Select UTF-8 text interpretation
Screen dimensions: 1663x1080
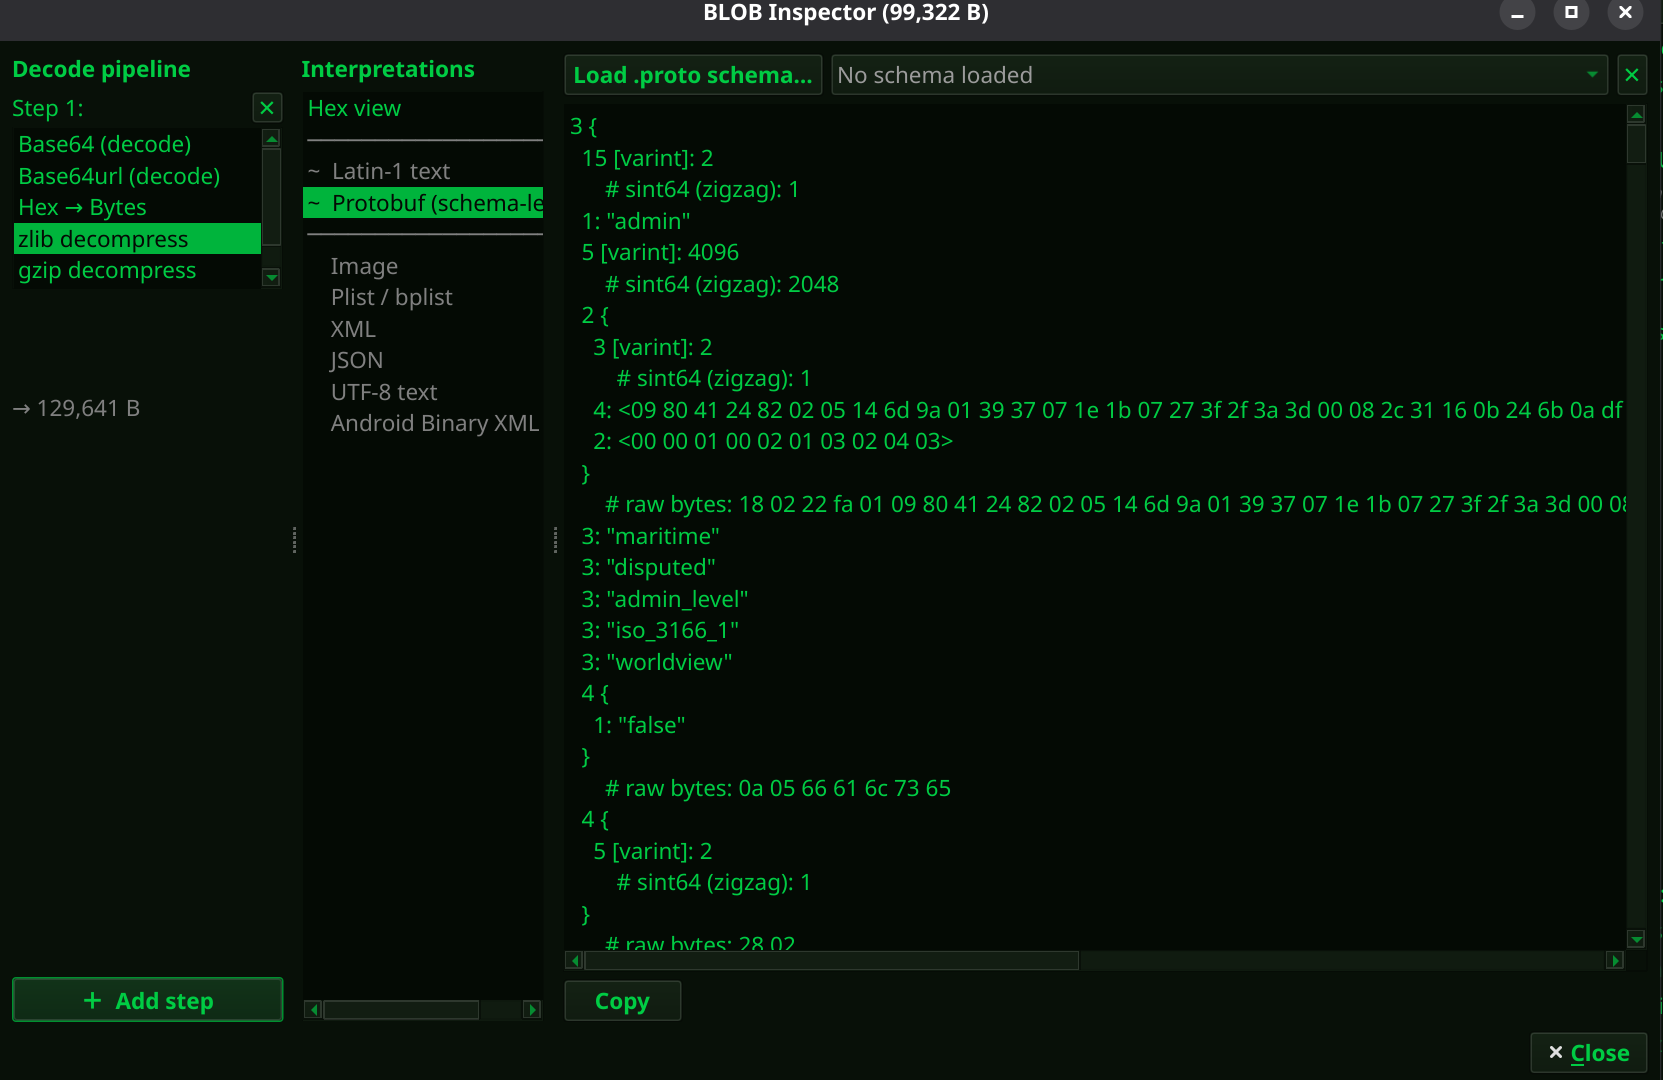pos(423,392)
